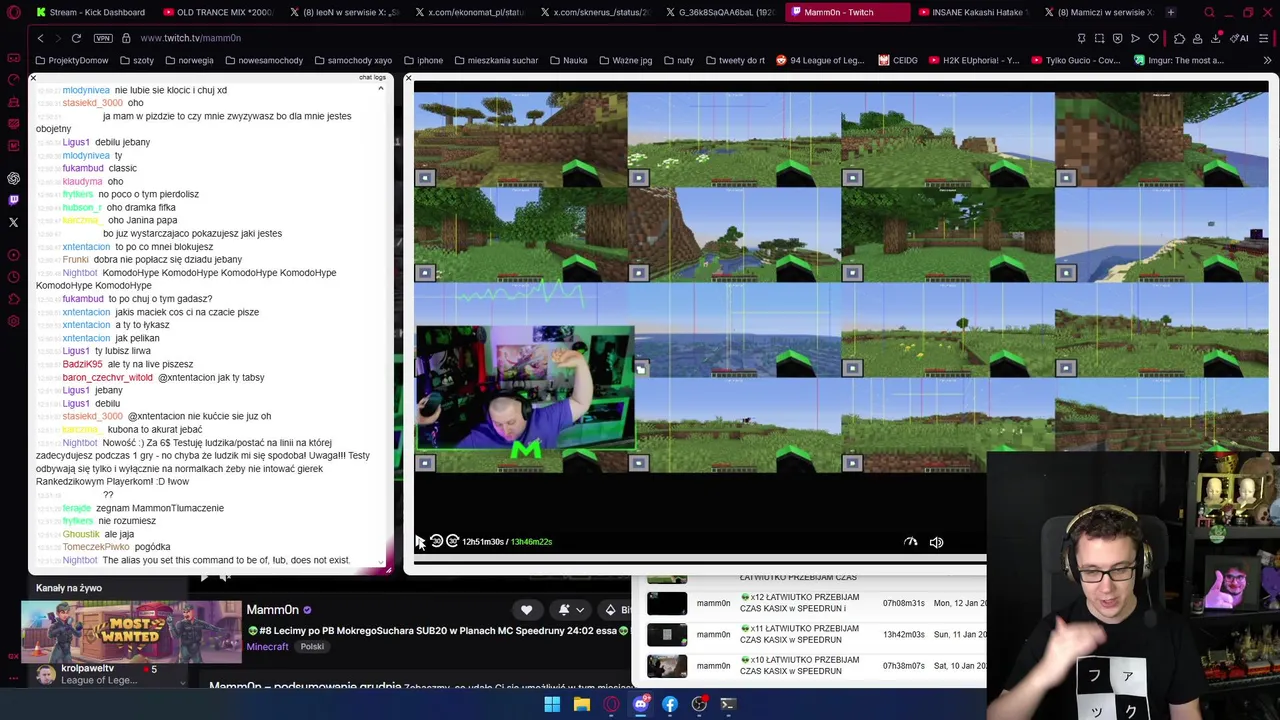The width and height of the screenshot is (1280, 720).
Task: Open the Mamm0n channel name link
Action: pyautogui.click(x=272, y=610)
